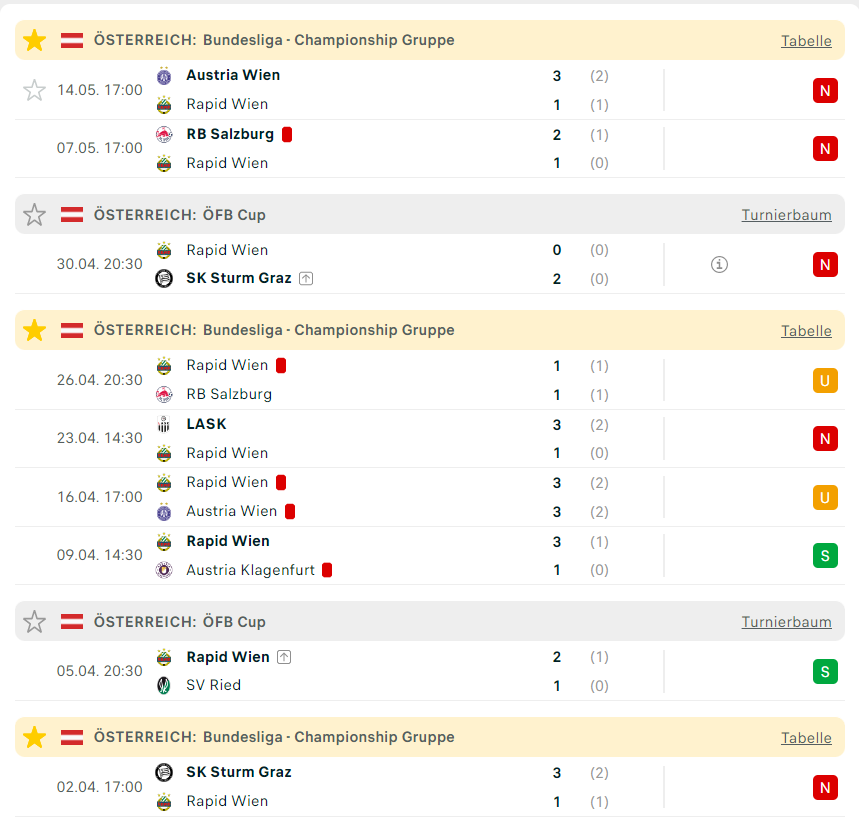Image resolution: width=859 pixels, height=832 pixels.
Task: Click the red N badge for 14.05. match
Action: click(825, 90)
